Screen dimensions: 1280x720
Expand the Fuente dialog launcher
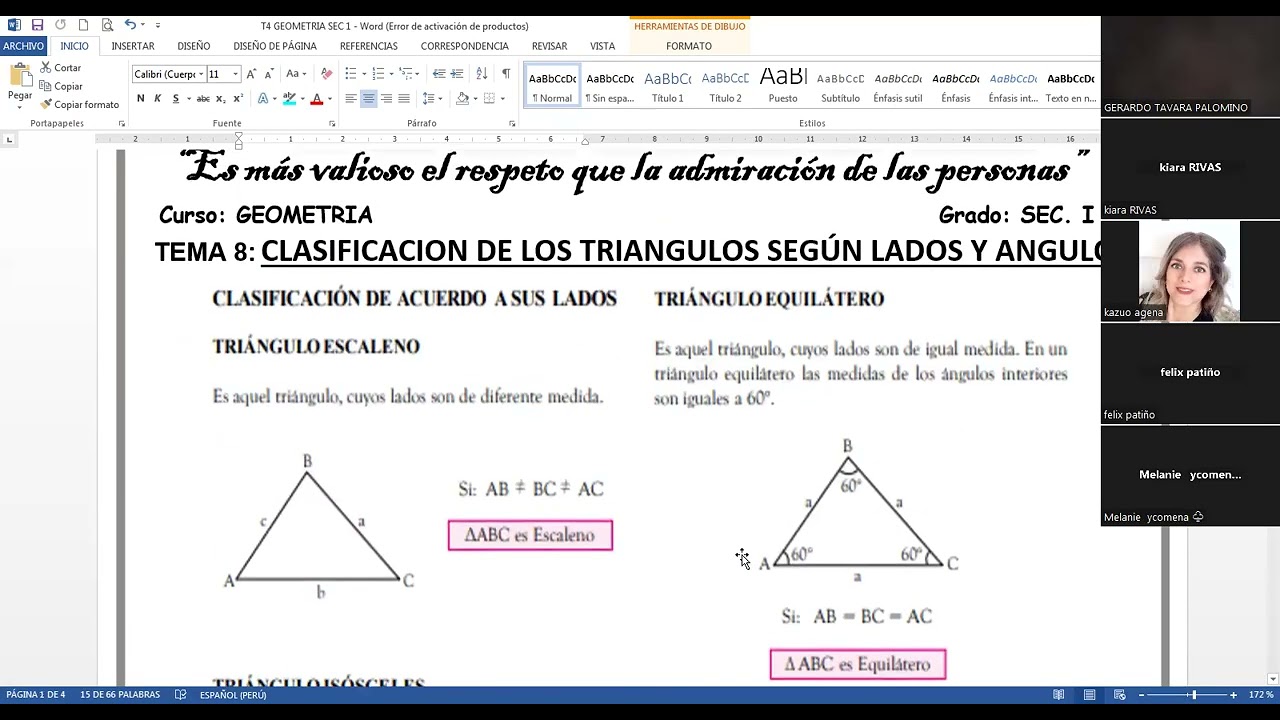[x=332, y=123]
